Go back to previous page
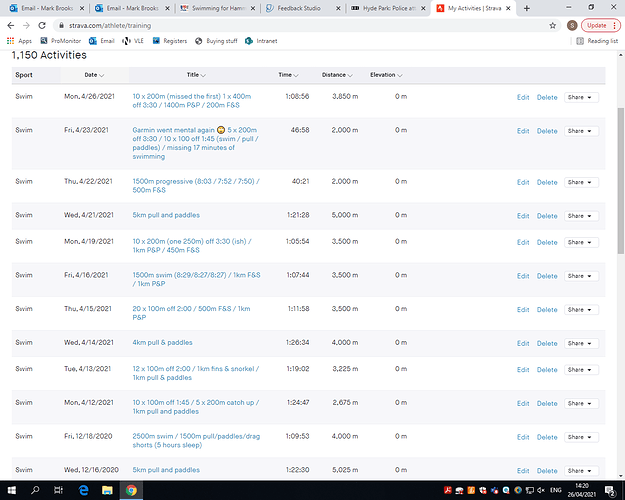625x500 pixels. (11, 26)
